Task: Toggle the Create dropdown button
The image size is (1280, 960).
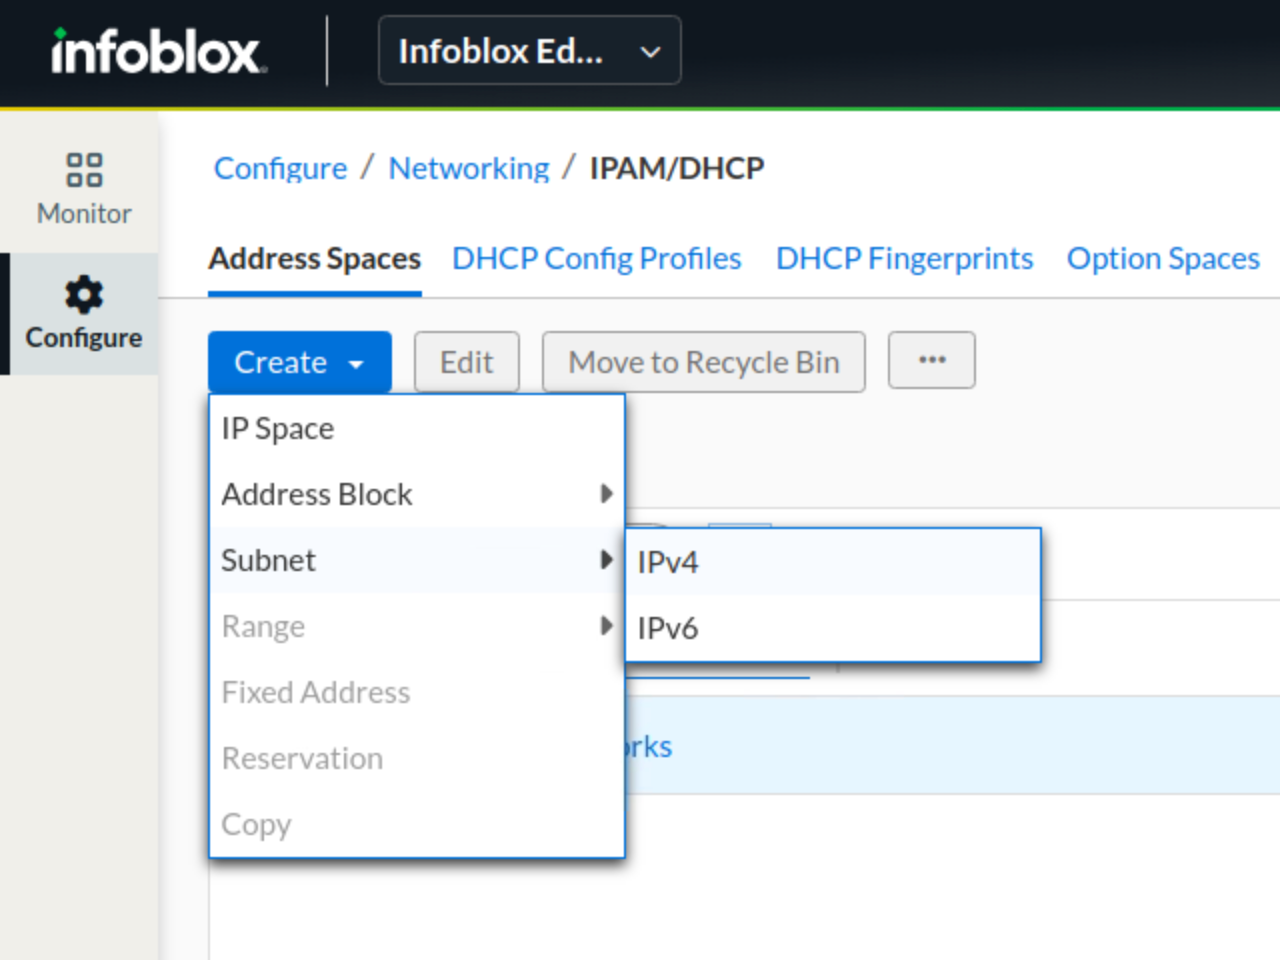Action: (x=299, y=362)
